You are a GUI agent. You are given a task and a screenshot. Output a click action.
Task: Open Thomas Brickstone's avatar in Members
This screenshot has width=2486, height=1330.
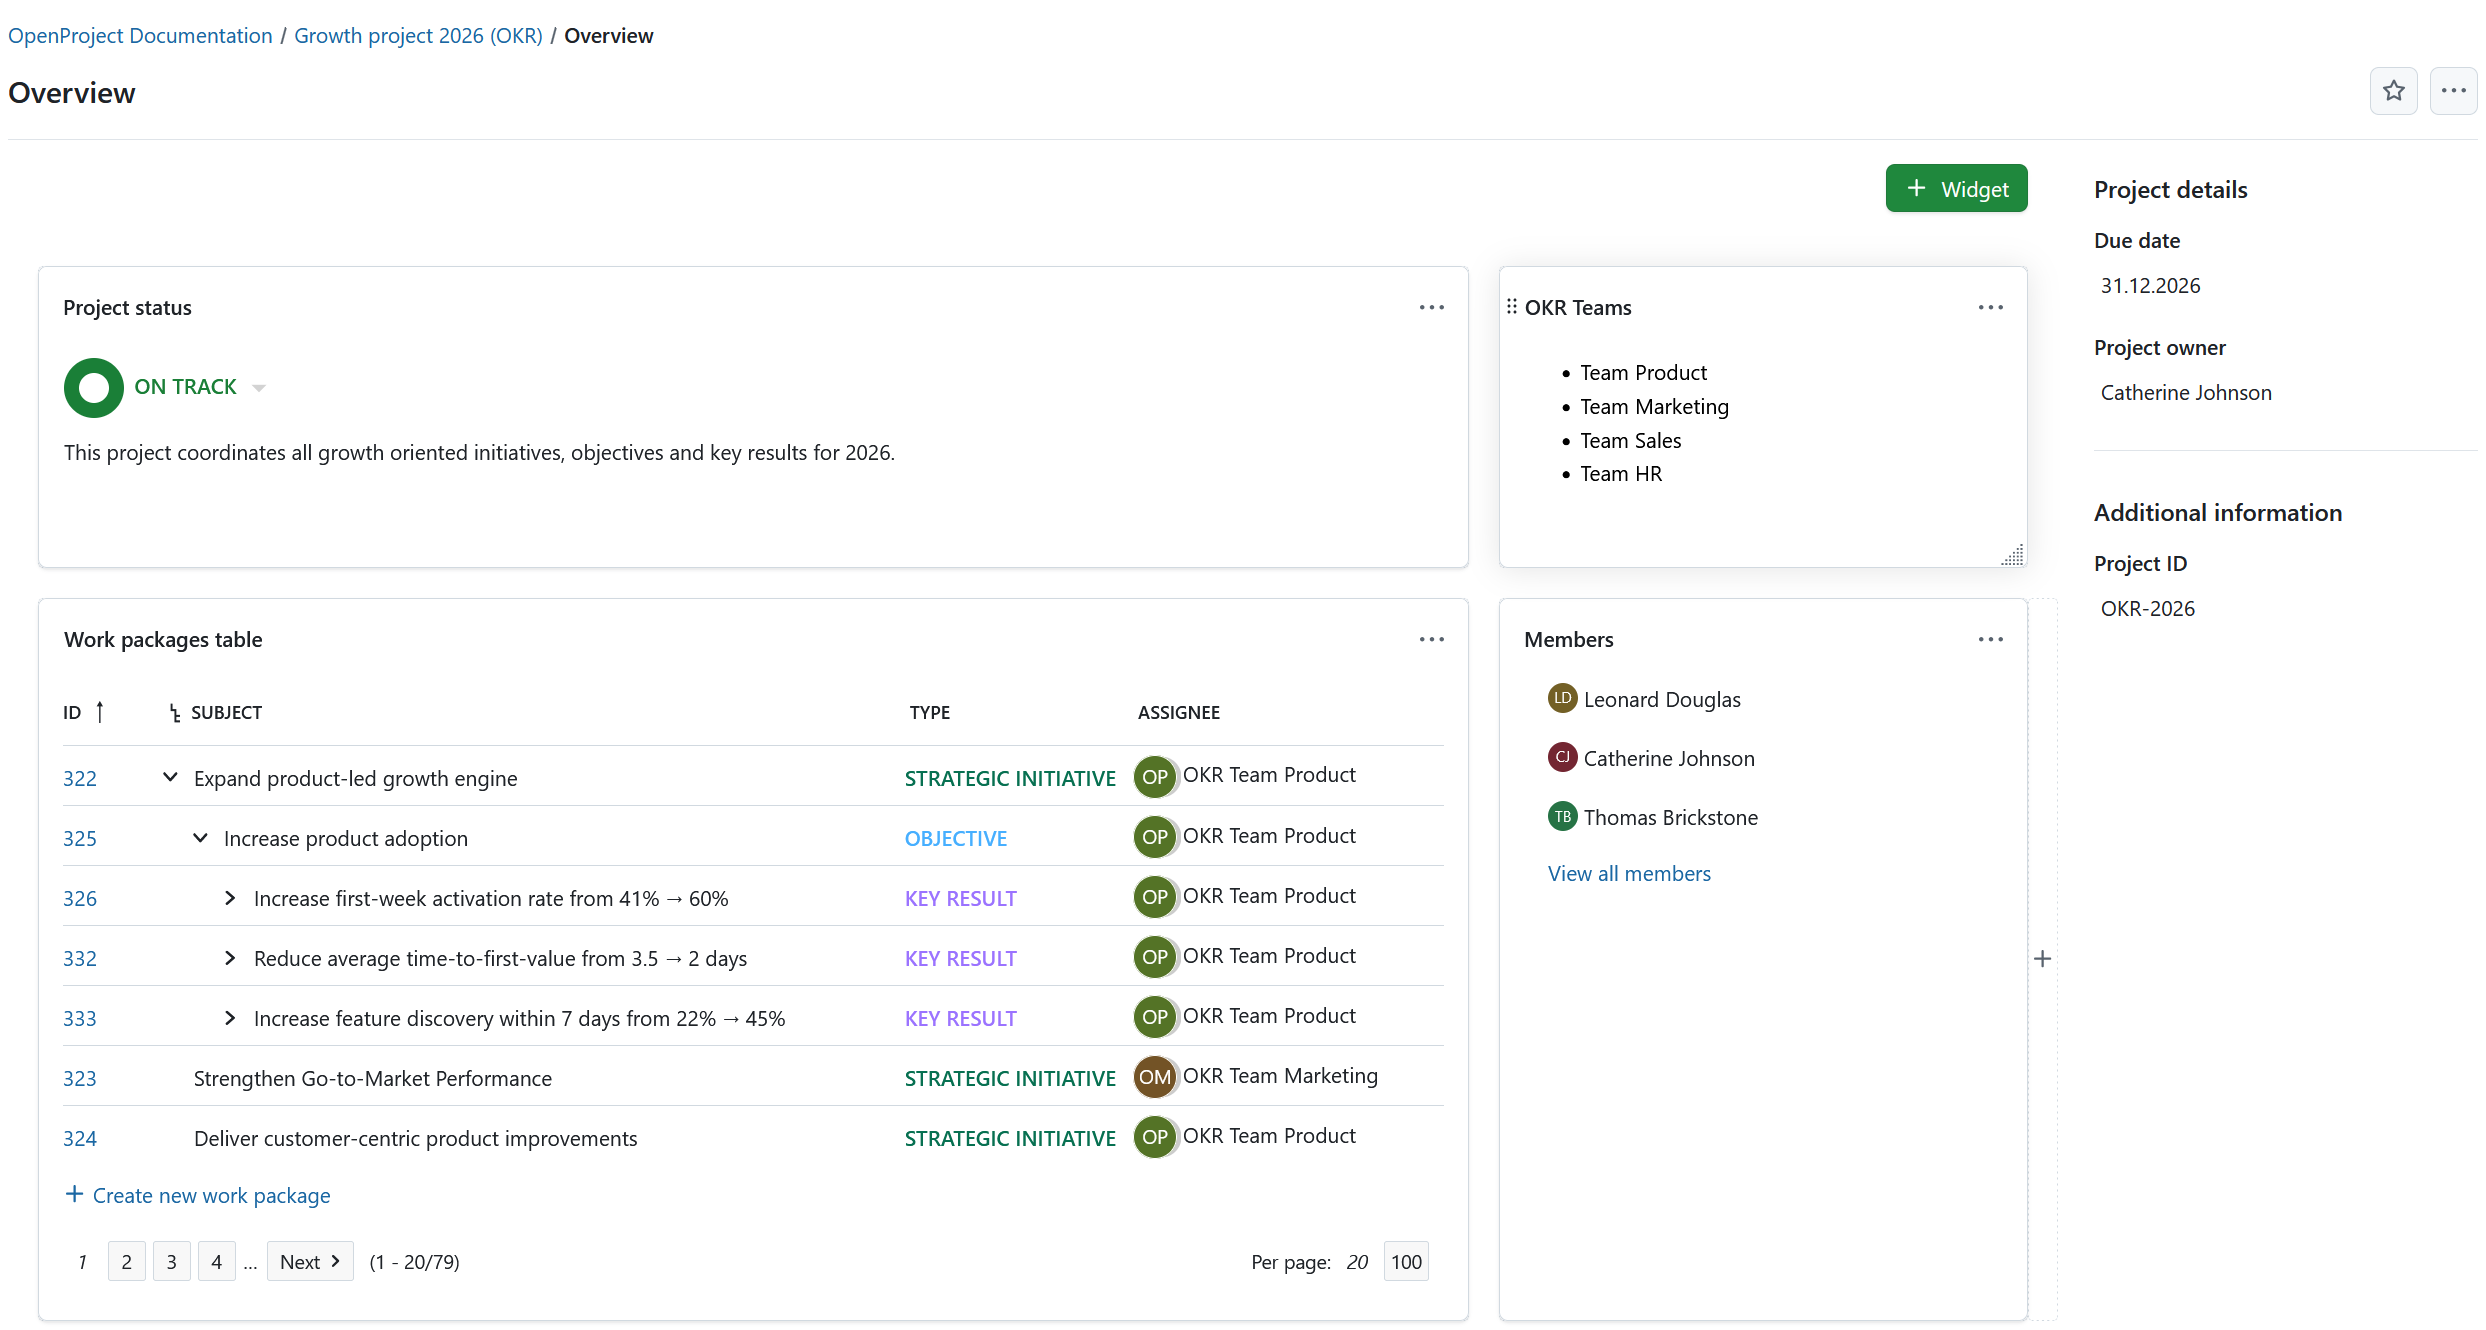pyautogui.click(x=1561, y=816)
